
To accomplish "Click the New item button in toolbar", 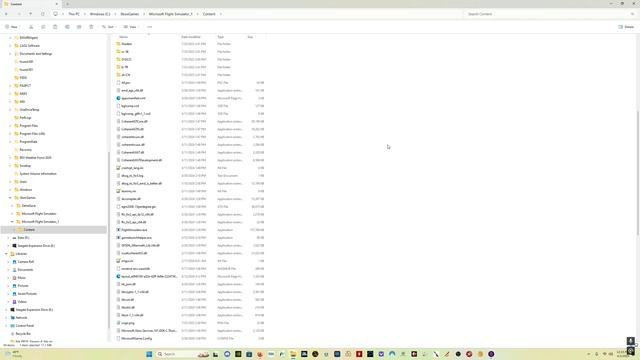I will point(11,27).
